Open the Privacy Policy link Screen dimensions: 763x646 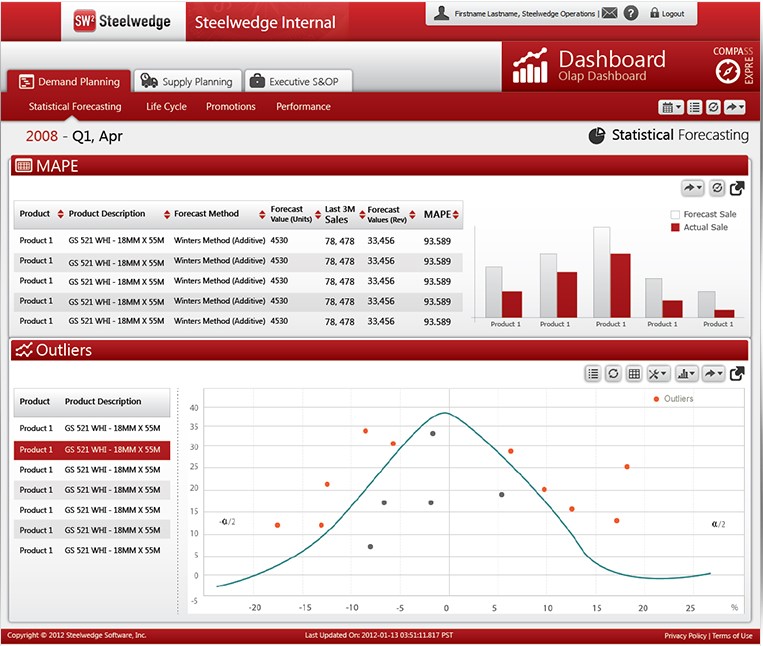tap(684, 636)
